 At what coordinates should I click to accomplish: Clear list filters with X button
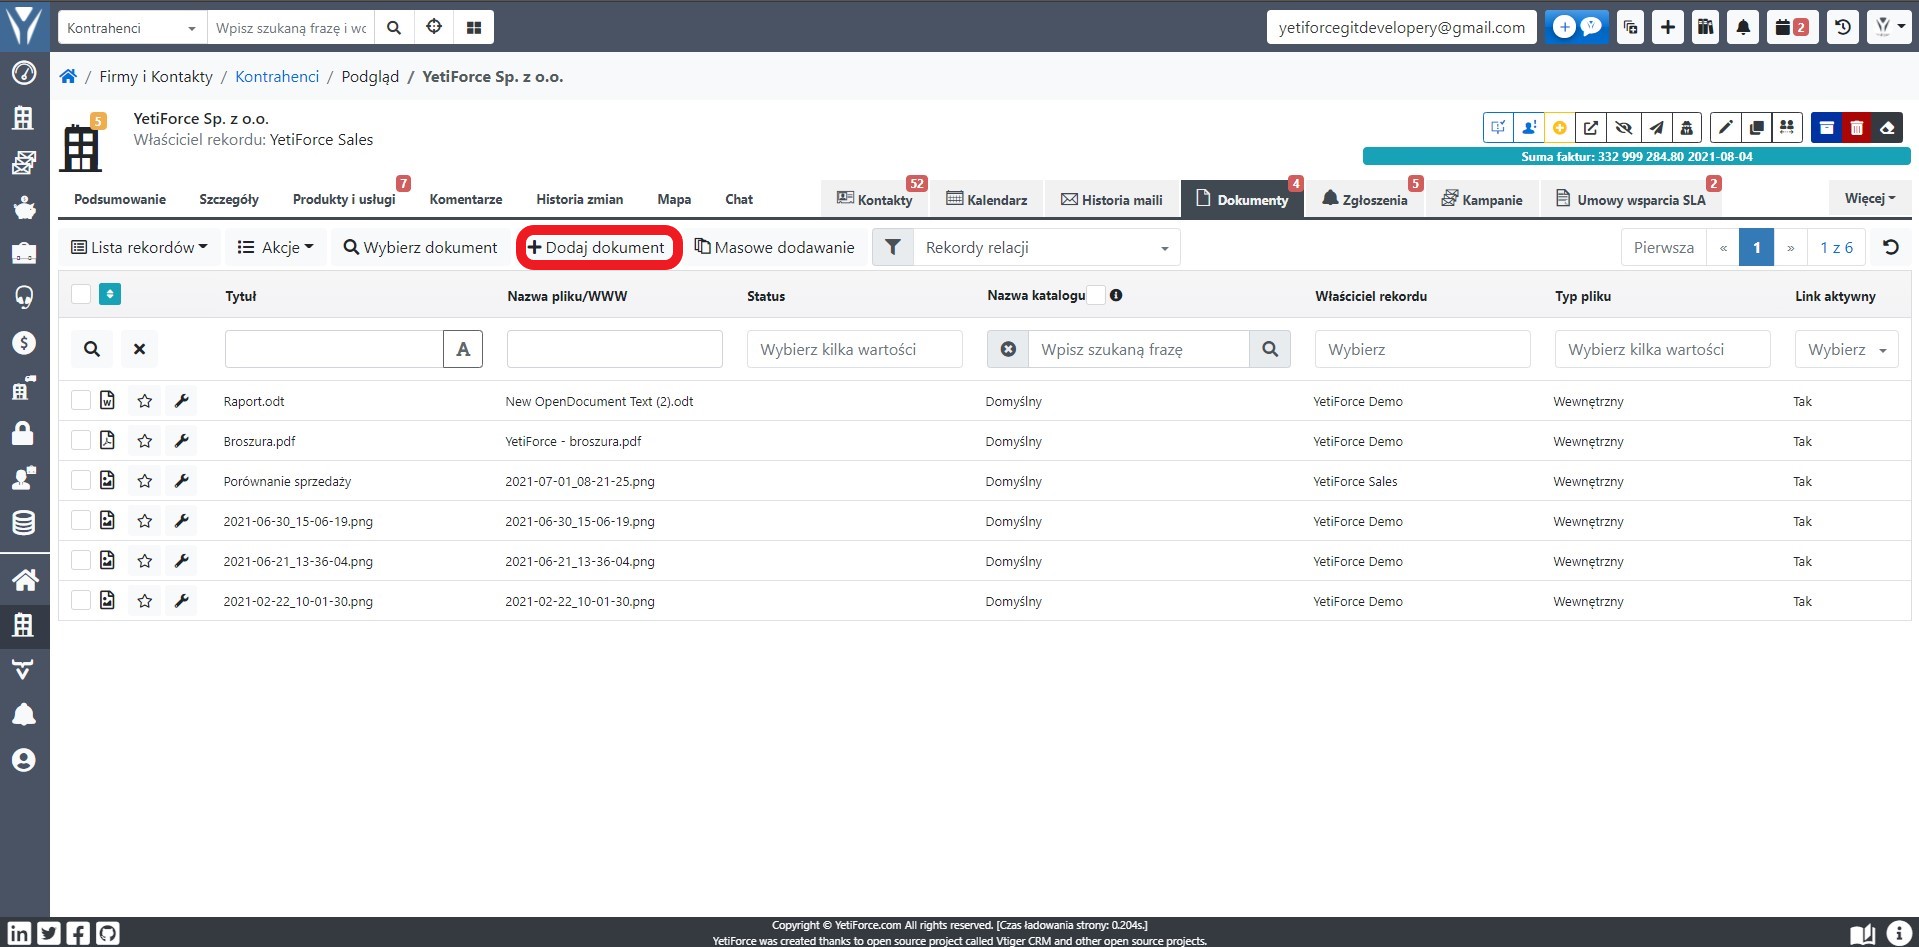140,349
